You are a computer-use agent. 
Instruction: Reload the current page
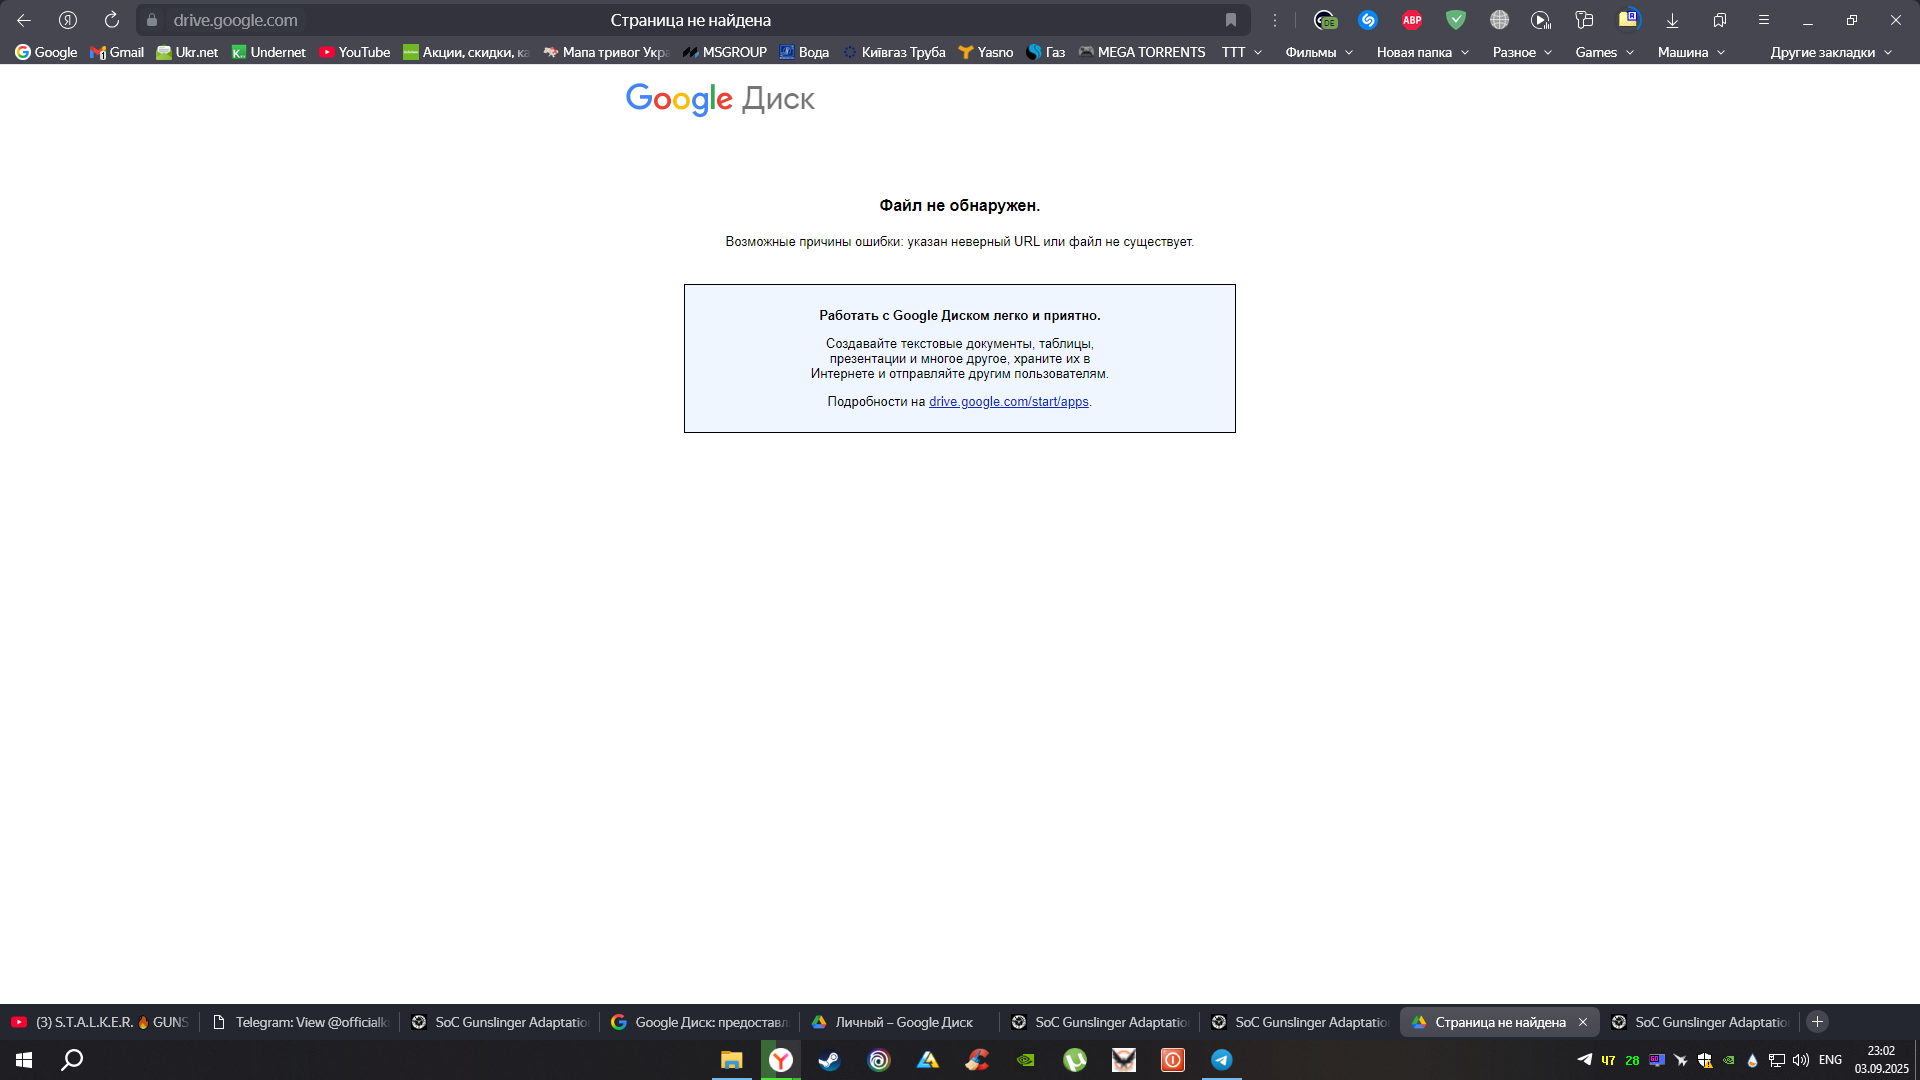[112, 20]
